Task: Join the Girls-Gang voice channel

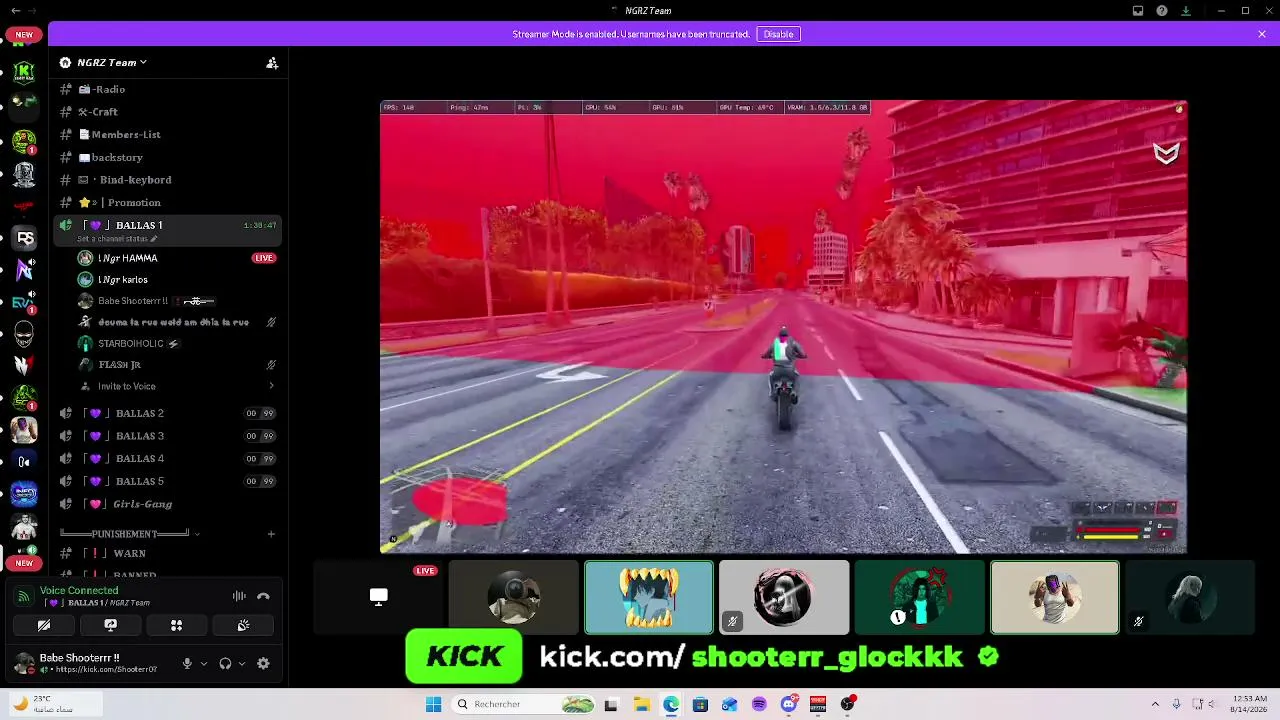Action: pyautogui.click(x=167, y=504)
